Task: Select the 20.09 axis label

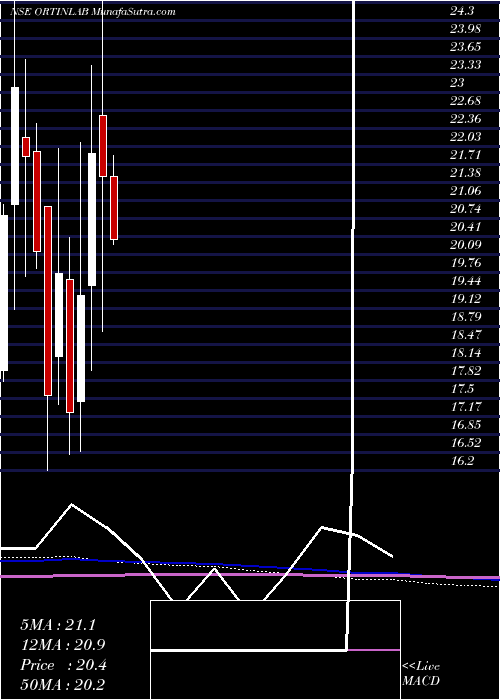Action: click(x=465, y=245)
